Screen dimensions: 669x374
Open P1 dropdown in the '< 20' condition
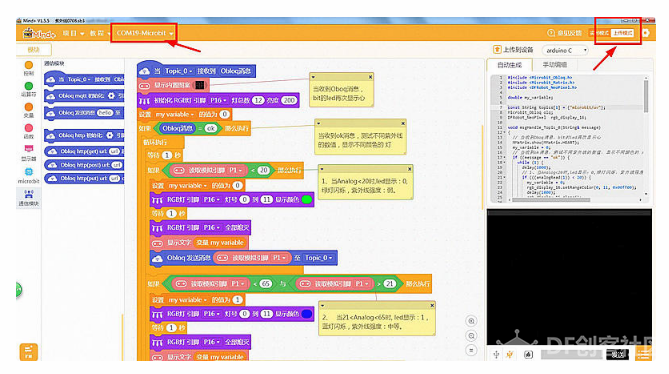click(236, 170)
